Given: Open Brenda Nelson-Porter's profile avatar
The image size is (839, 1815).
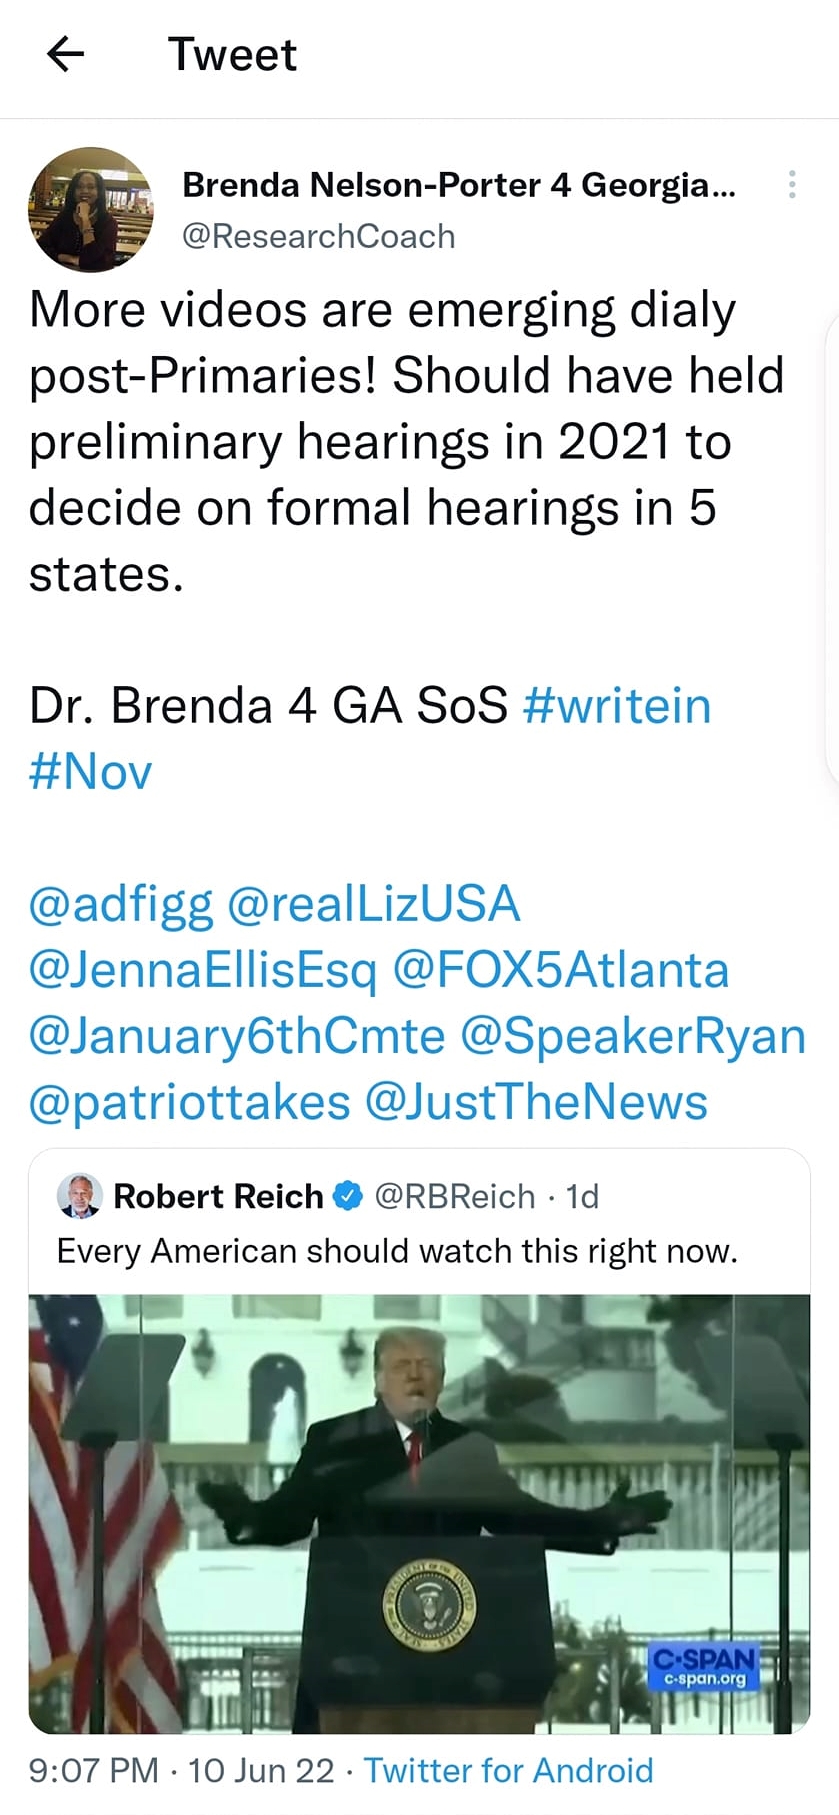Looking at the screenshot, I should (x=91, y=210).
